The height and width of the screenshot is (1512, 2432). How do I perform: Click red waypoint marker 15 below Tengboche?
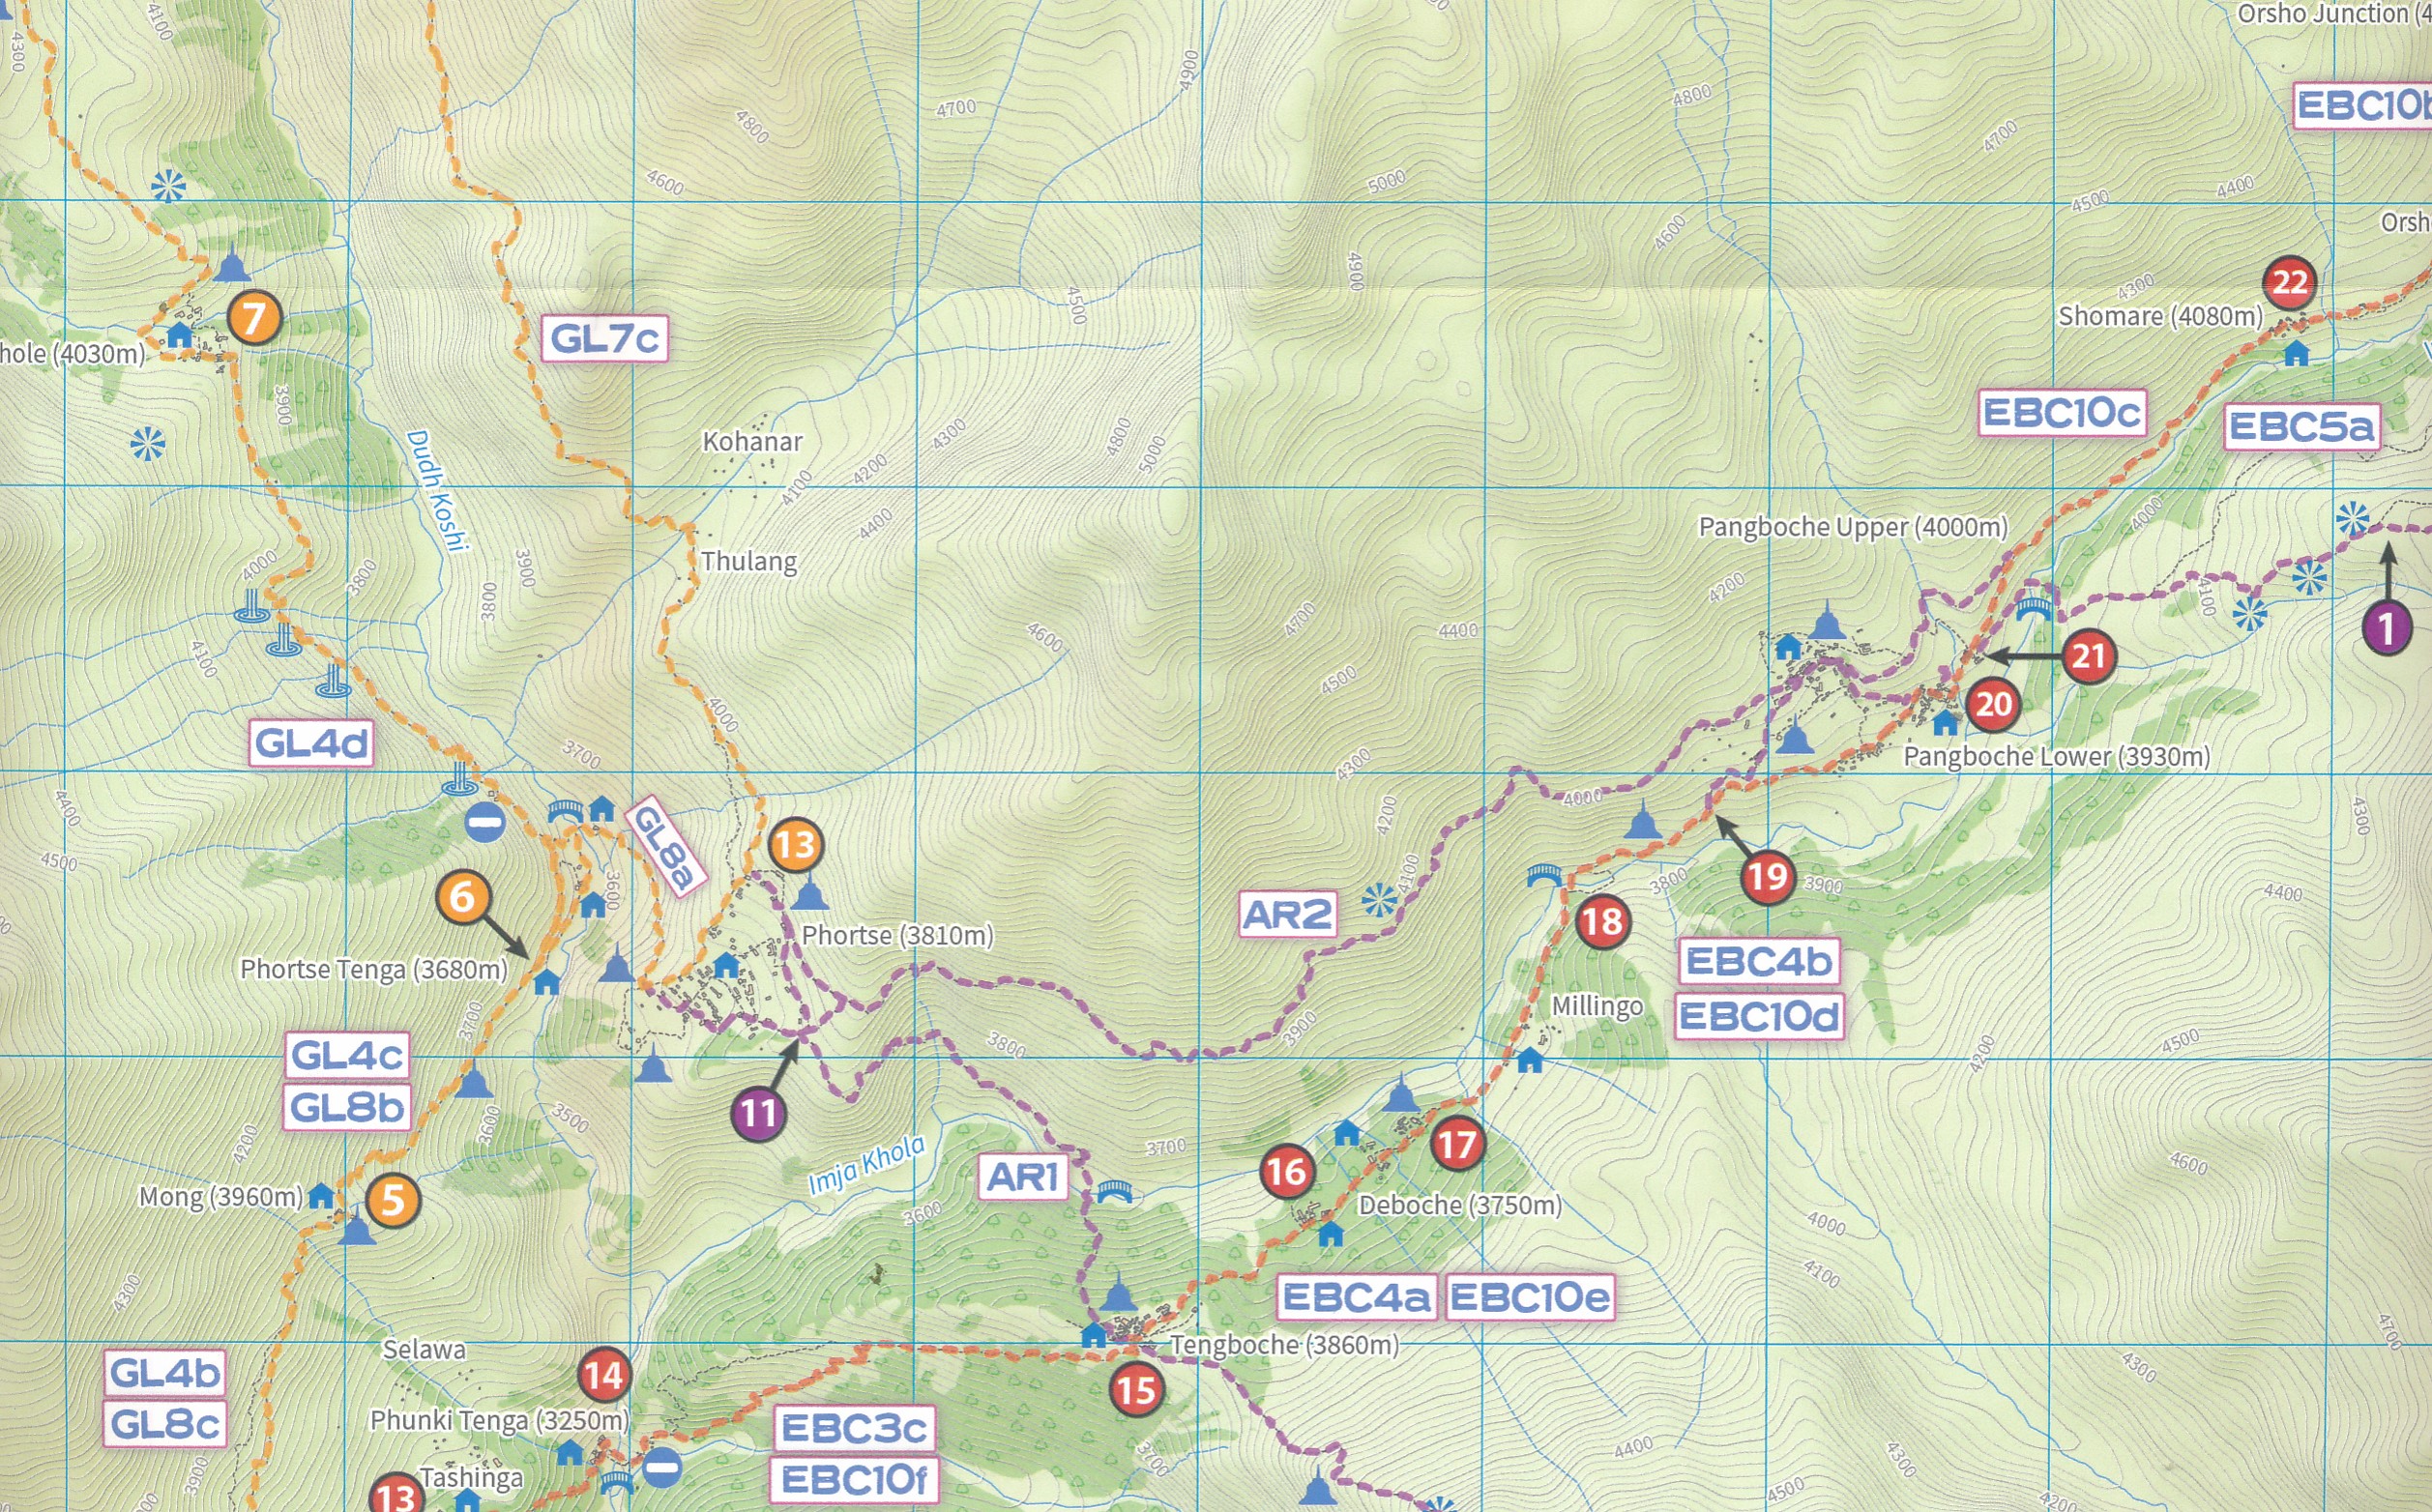coord(1136,1390)
